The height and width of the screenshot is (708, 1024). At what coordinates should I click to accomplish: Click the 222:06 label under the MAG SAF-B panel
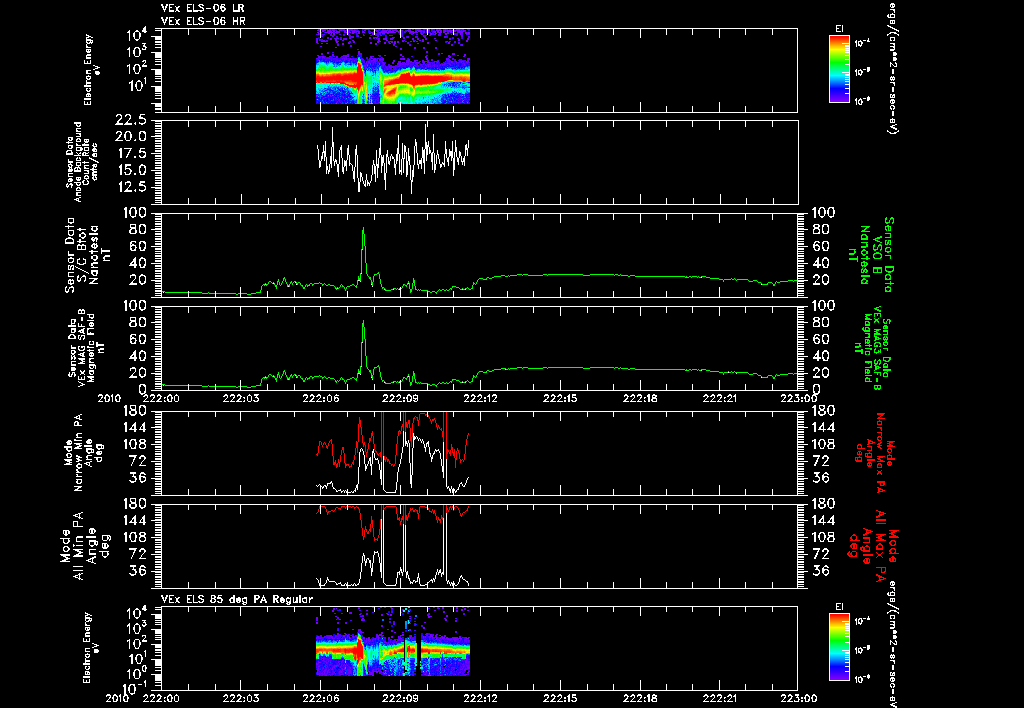(x=321, y=398)
